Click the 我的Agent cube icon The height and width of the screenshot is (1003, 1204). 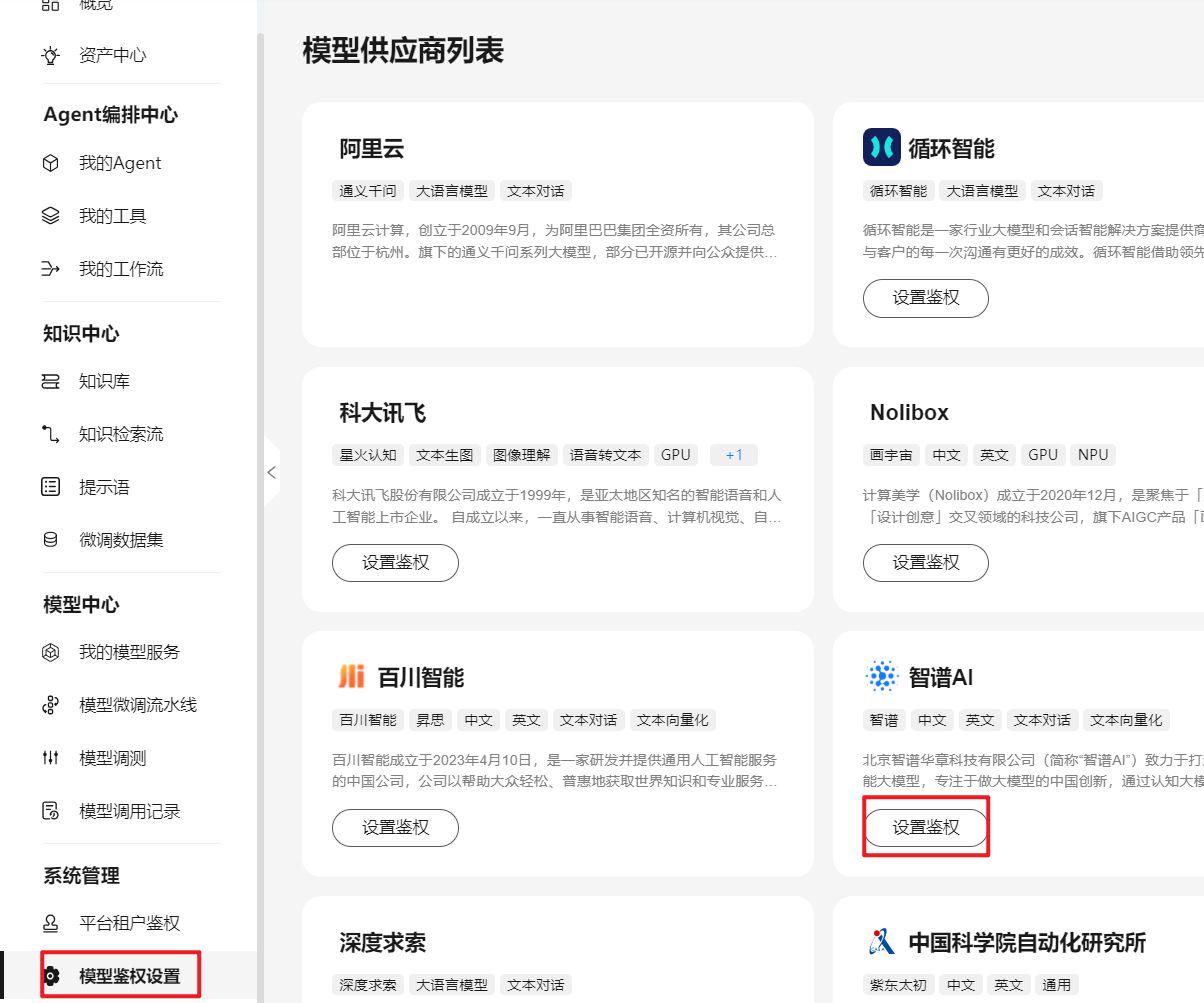[x=51, y=163]
